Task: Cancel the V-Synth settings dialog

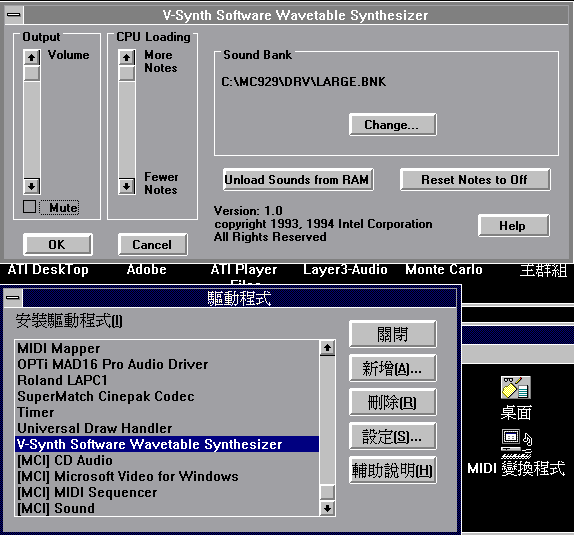Action: coord(153,244)
